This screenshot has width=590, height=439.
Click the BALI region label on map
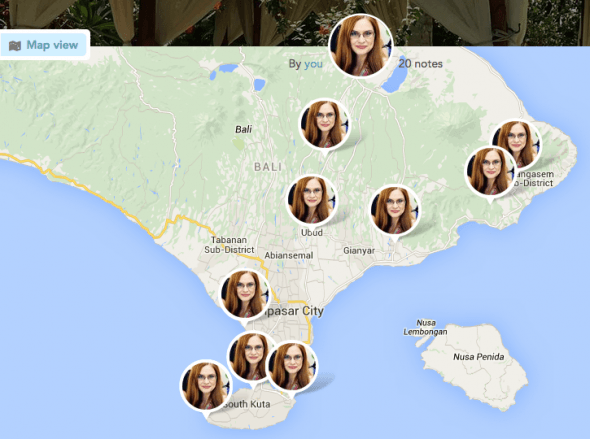coord(268,167)
